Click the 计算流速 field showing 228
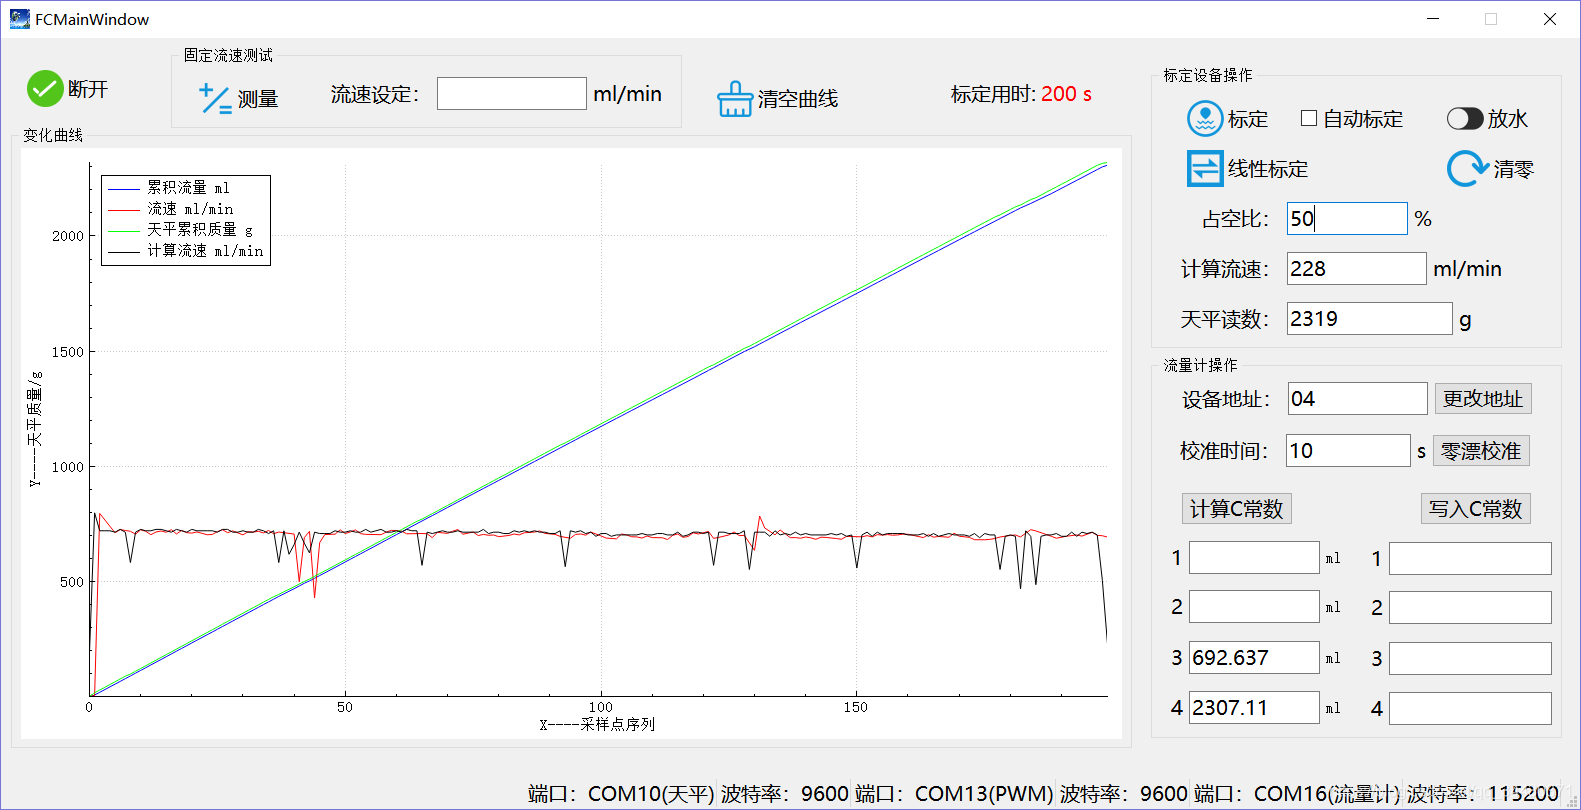The image size is (1581, 810). 1356,269
